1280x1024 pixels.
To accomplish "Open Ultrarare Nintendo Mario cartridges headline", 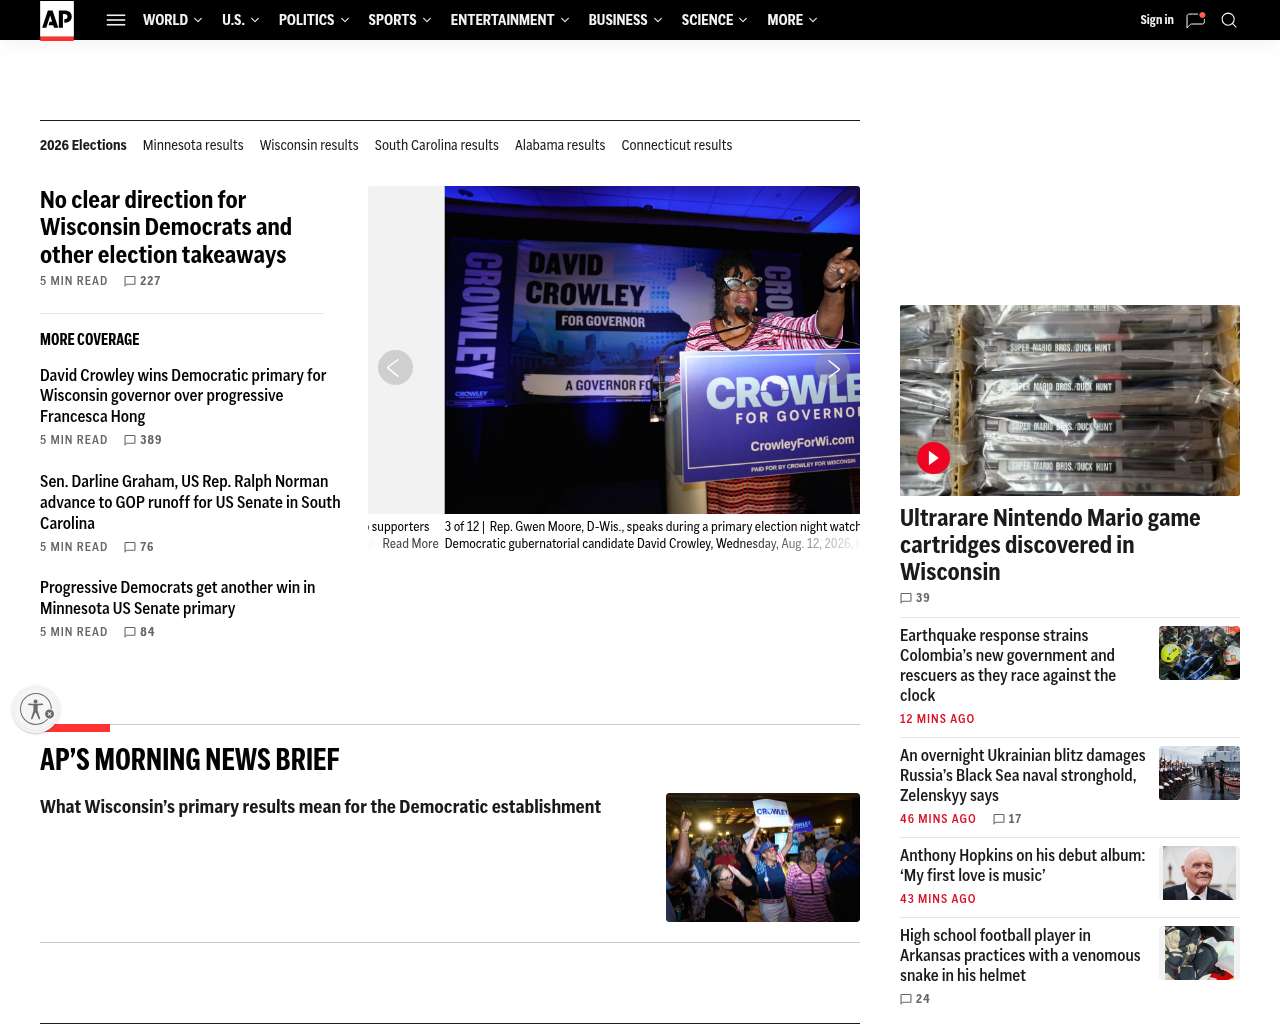I will coord(1050,545).
